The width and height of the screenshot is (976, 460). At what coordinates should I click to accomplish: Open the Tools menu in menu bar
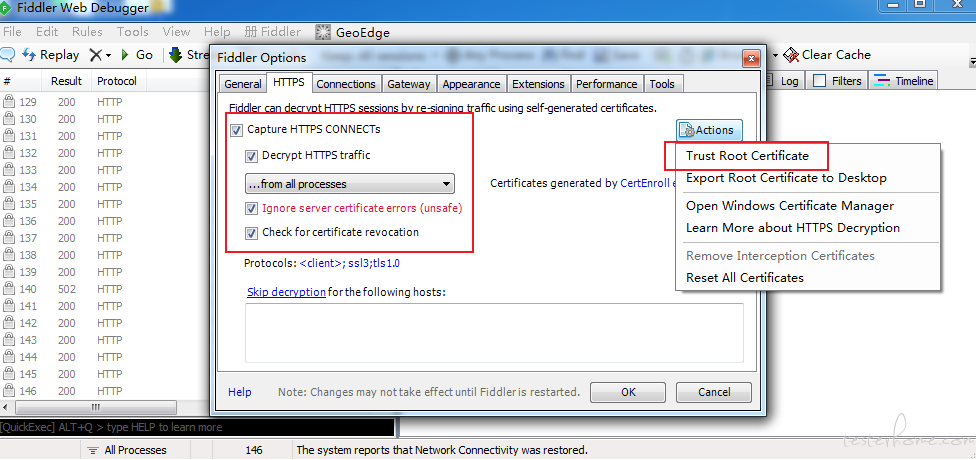[133, 32]
